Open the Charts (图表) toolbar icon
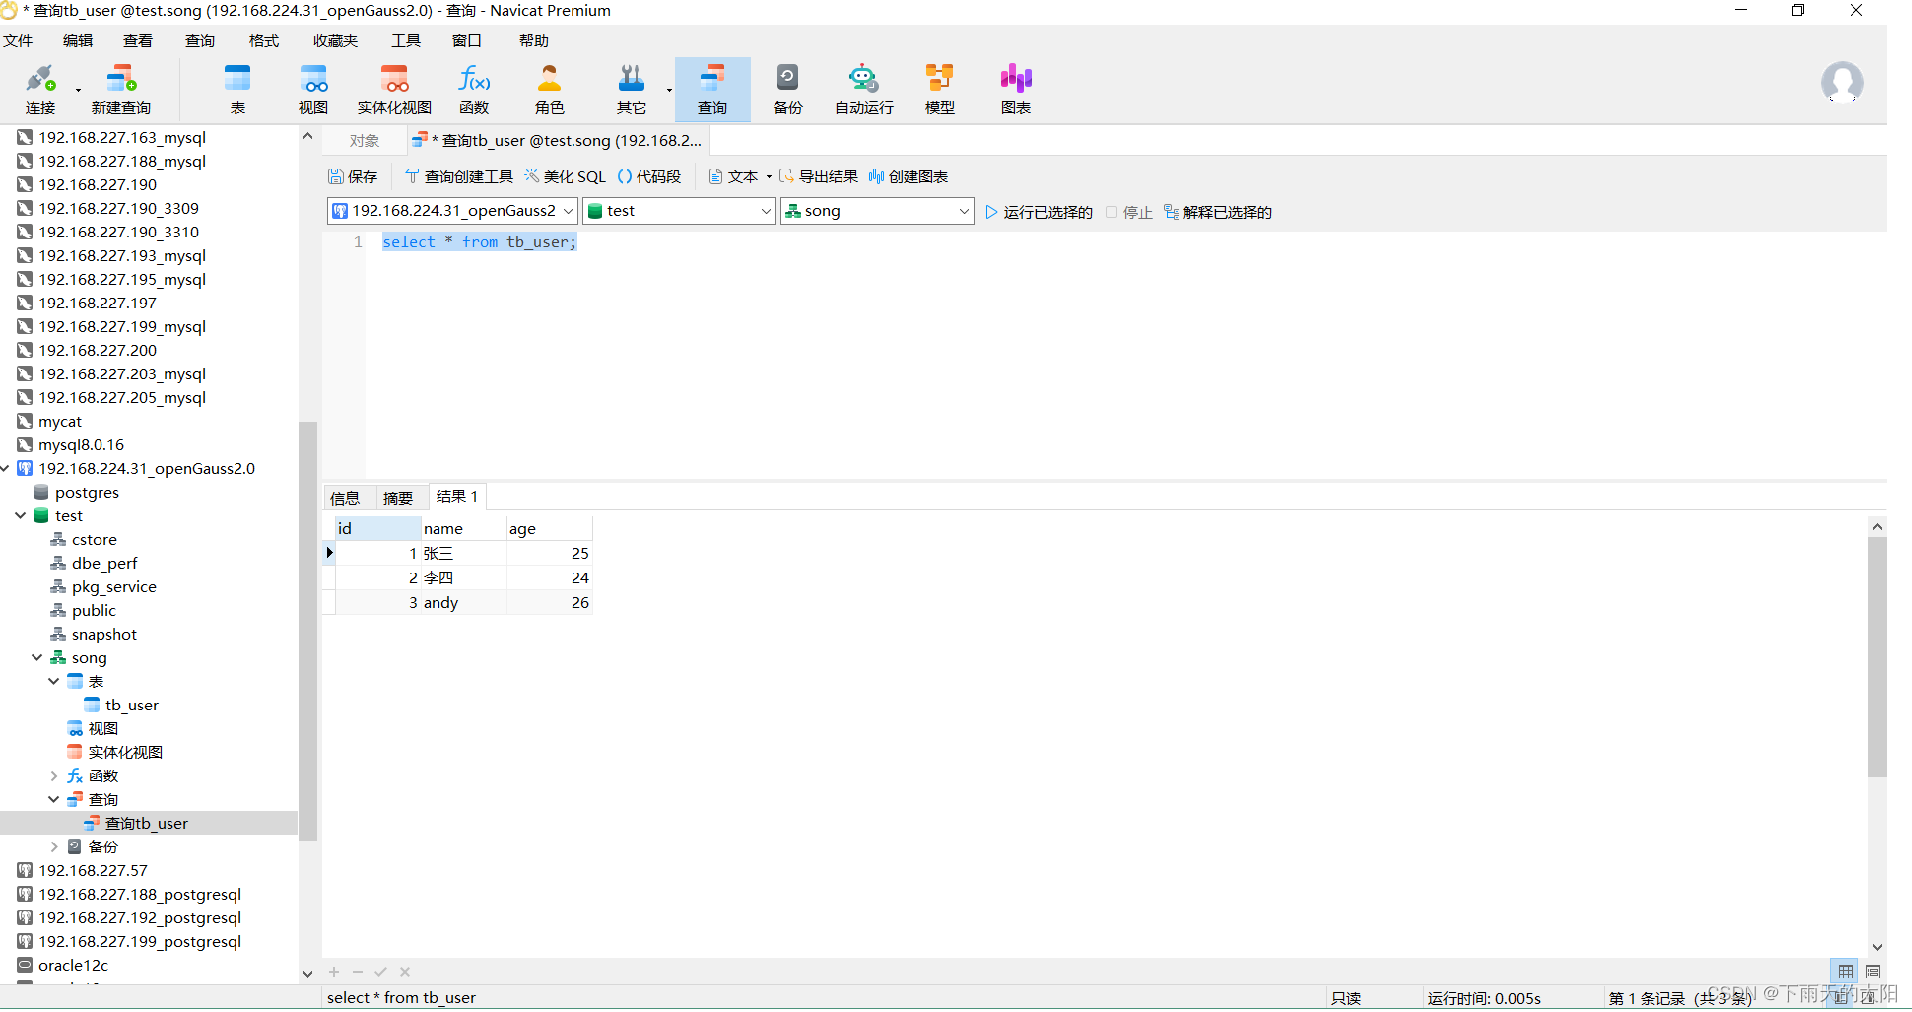This screenshot has height=1012, width=1912. 1016,89
